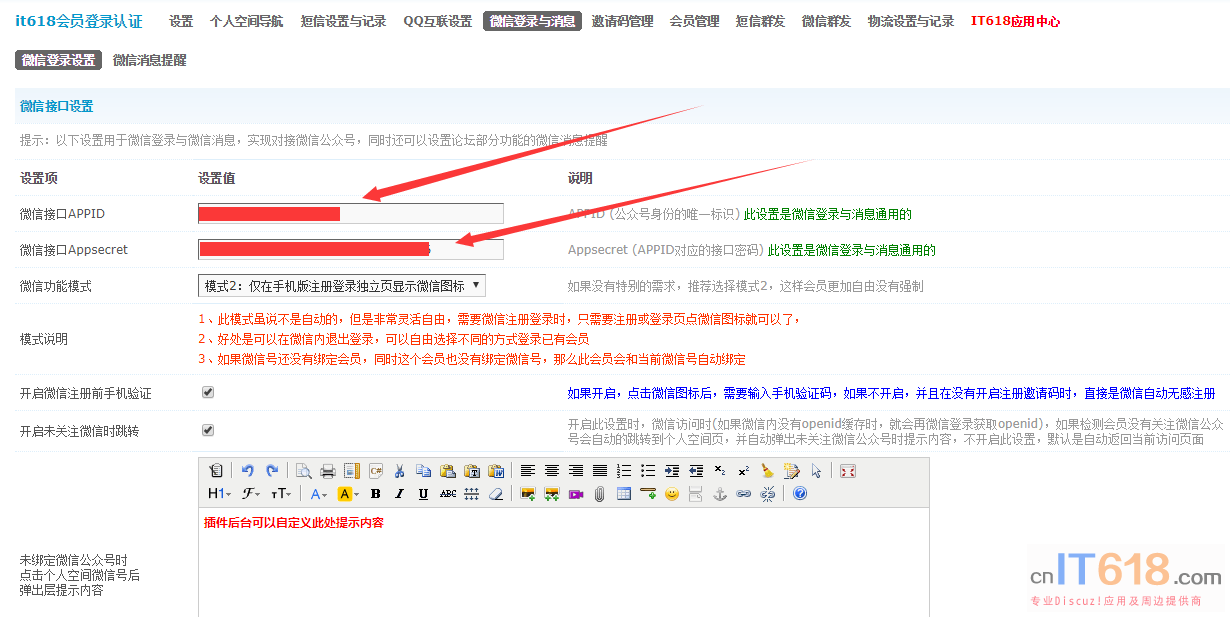
Task: Open 微信功能模式 dropdown
Action: [342, 286]
